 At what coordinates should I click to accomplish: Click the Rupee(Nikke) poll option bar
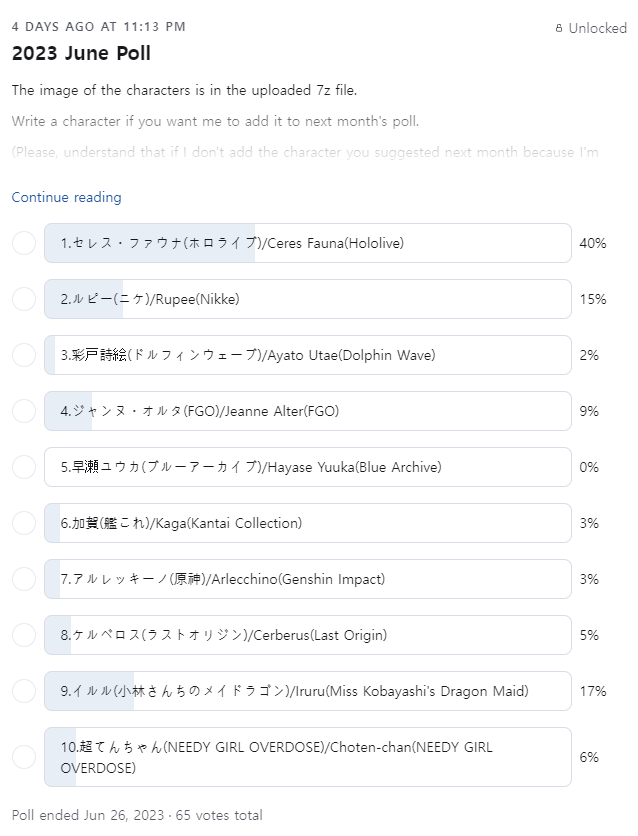[307, 299]
